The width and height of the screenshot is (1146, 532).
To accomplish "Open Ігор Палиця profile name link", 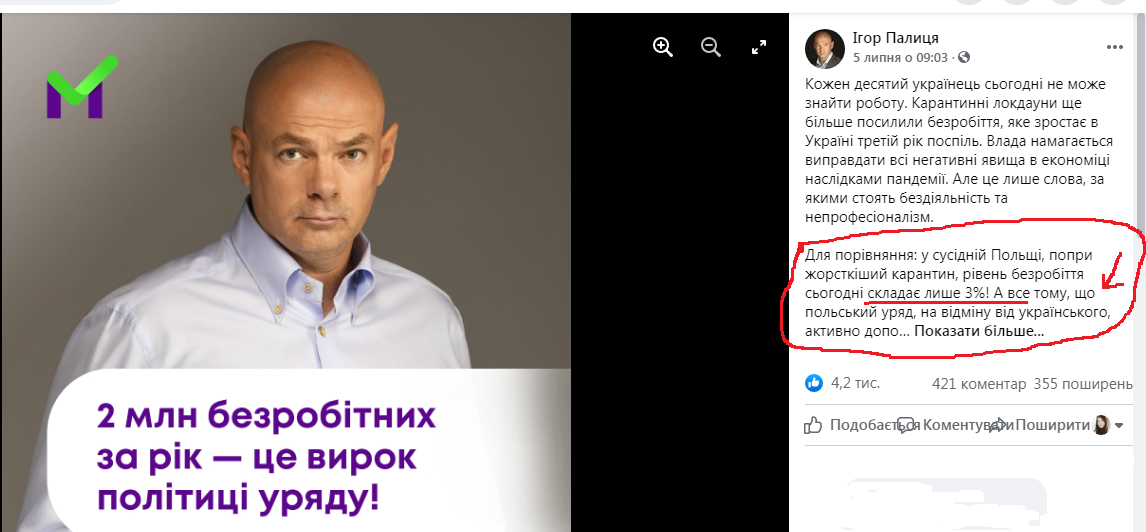I will coord(895,38).
